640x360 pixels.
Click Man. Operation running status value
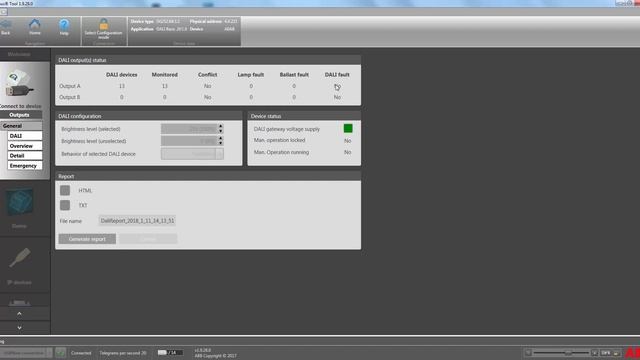pos(347,152)
